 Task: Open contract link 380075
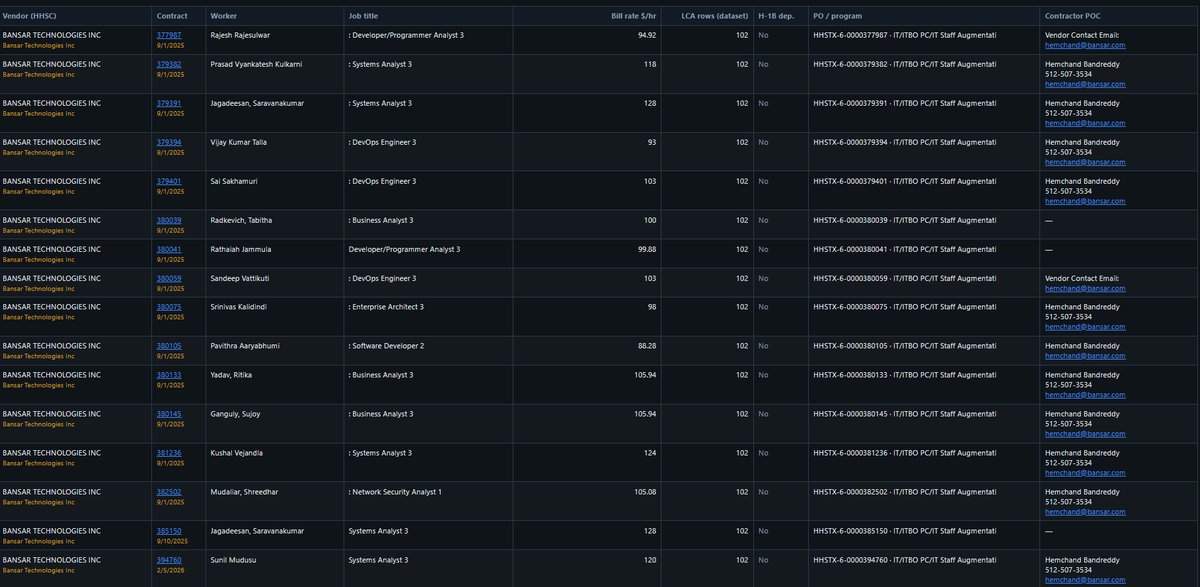point(169,307)
